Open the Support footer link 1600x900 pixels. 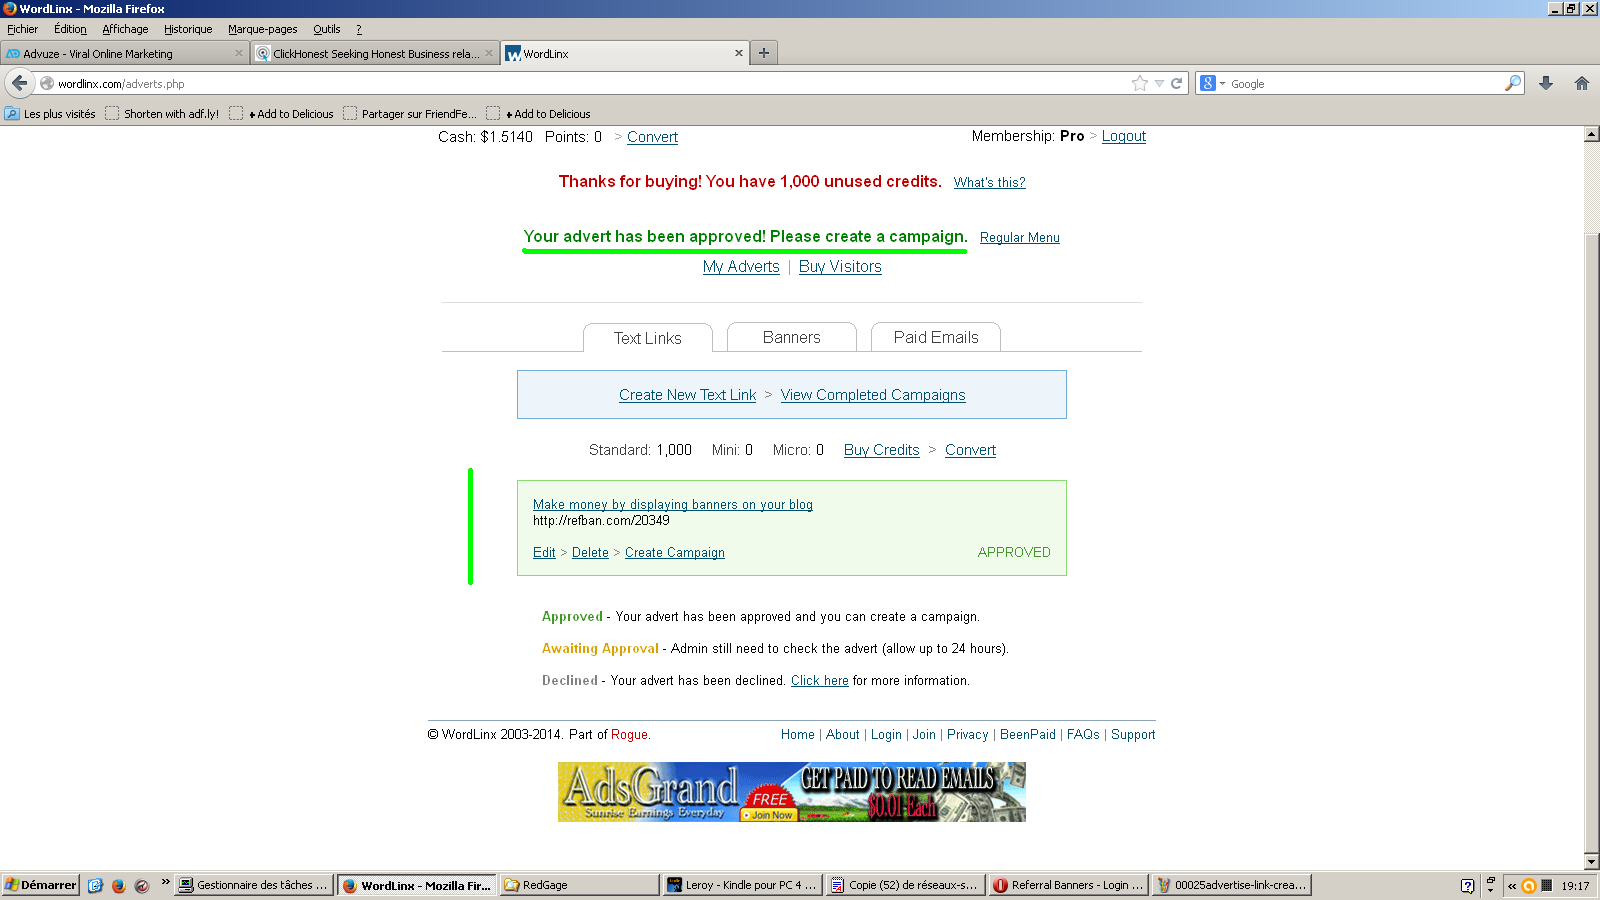coord(1133,734)
